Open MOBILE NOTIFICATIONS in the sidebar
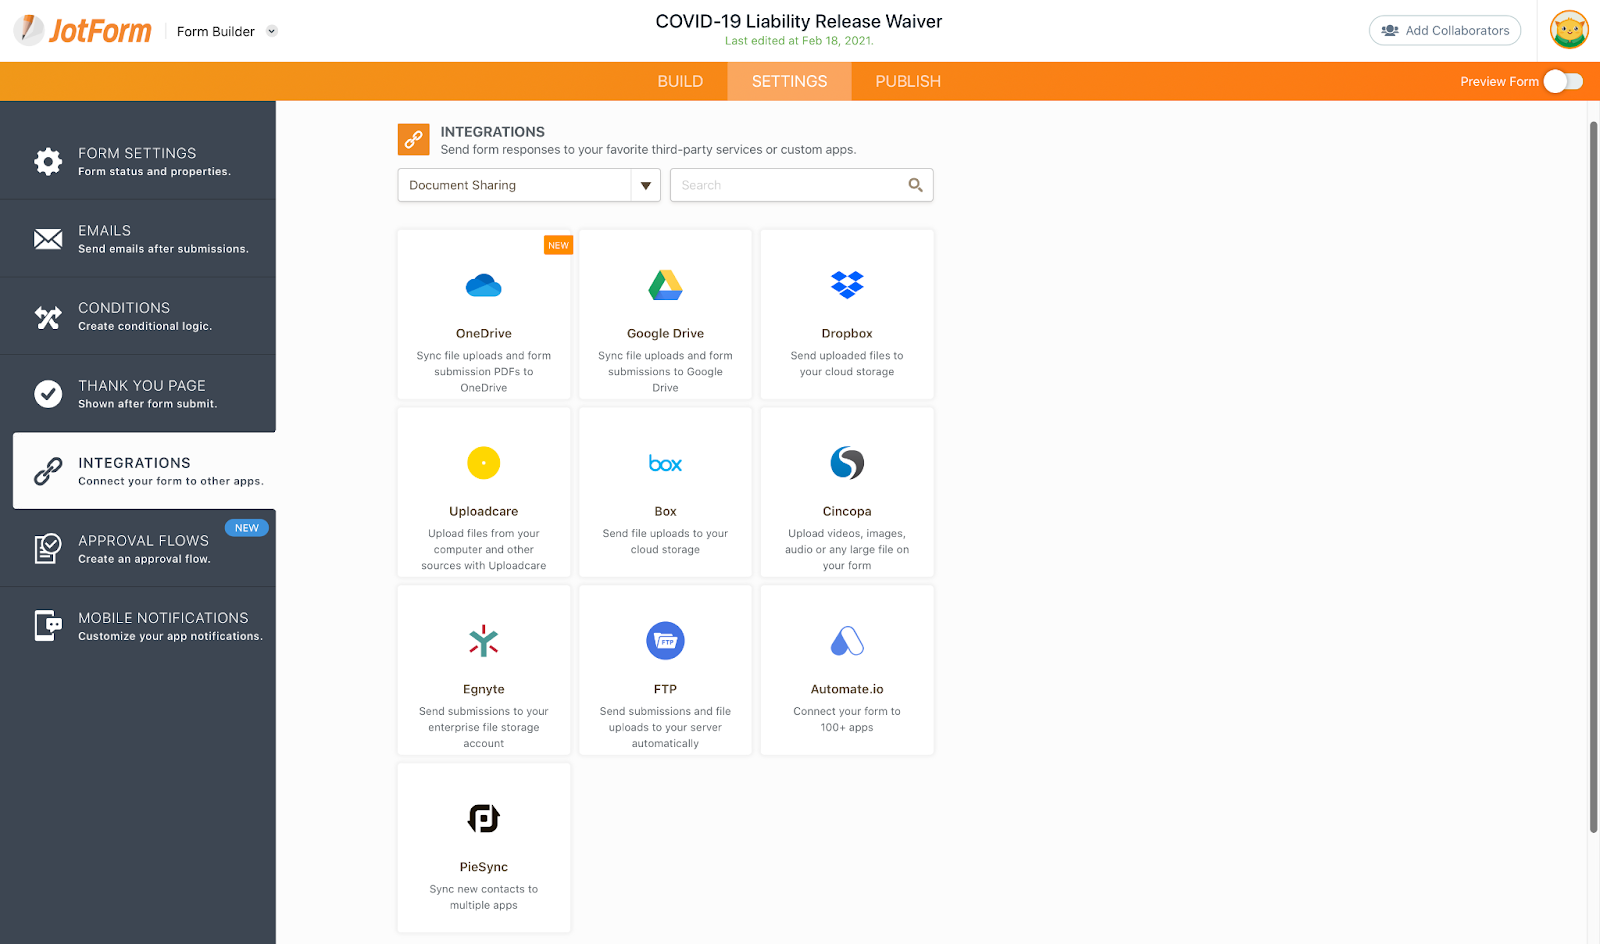Image resolution: width=1600 pixels, height=944 pixels. 138,626
